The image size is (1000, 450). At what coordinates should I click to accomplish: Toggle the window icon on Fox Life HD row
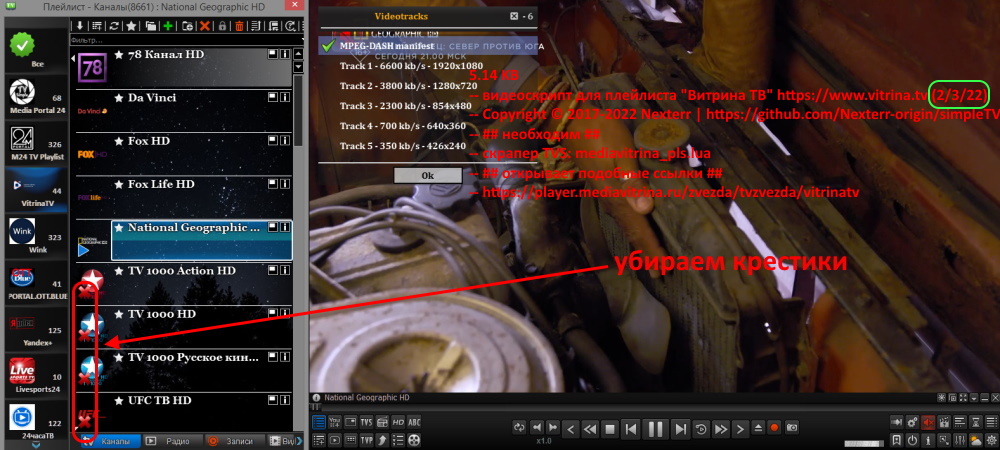pyautogui.click(x=272, y=184)
